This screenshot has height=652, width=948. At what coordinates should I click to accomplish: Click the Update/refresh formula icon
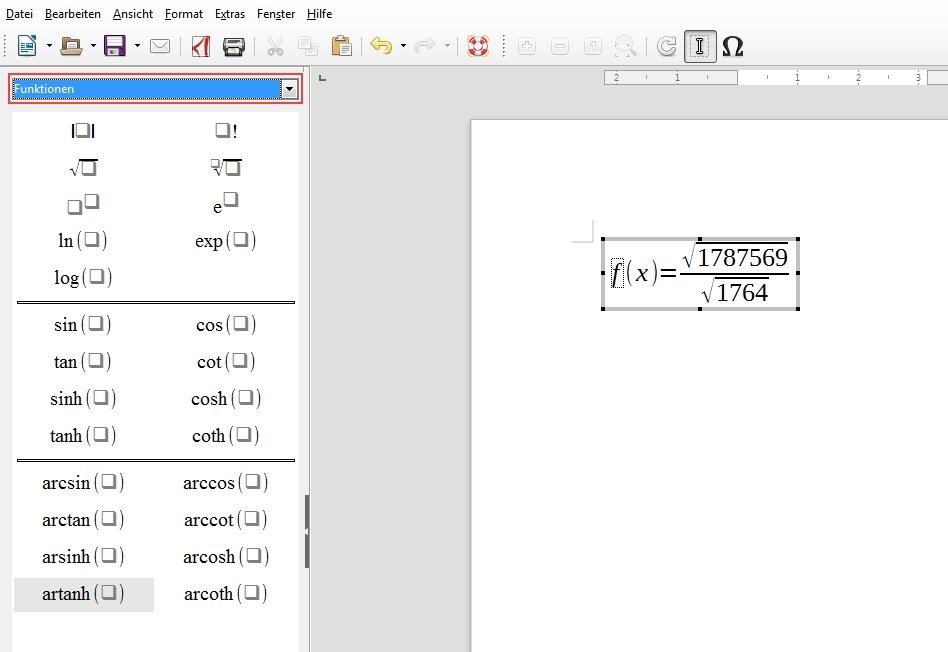(666, 46)
